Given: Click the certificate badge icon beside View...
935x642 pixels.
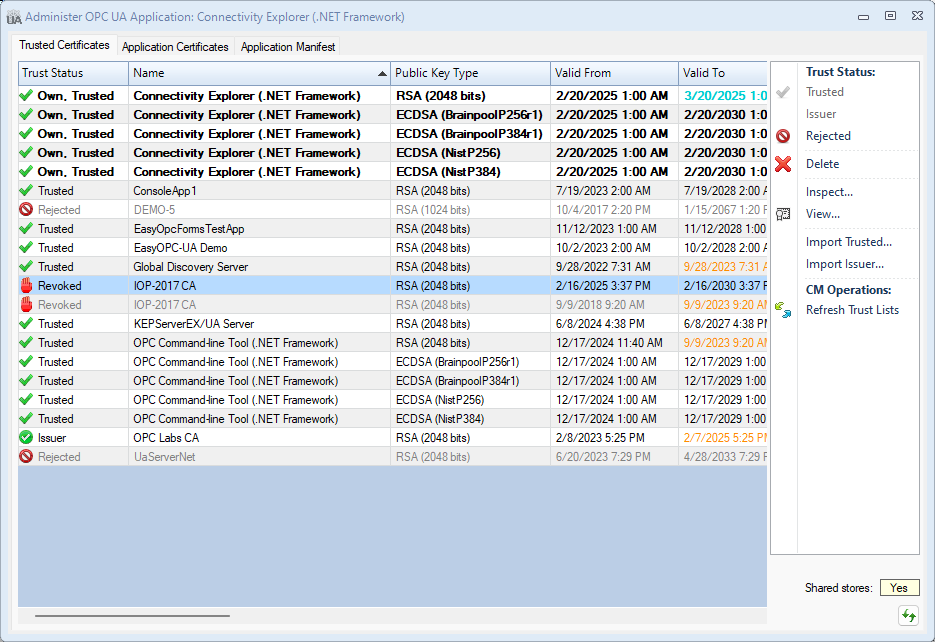Looking at the screenshot, I should pos(782,212).
